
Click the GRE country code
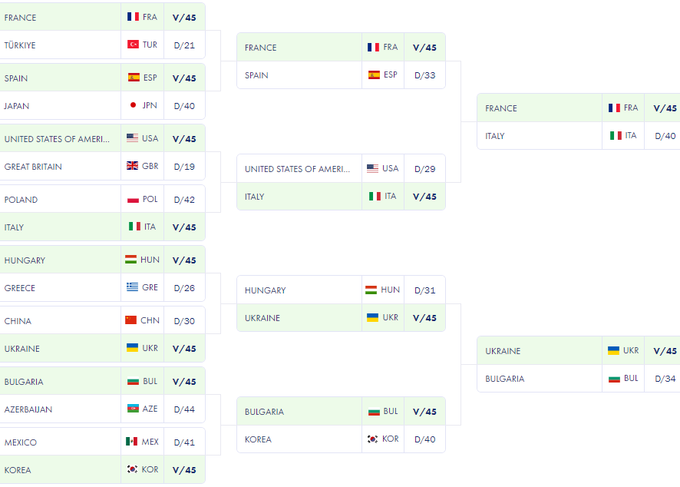coord(150,288)
